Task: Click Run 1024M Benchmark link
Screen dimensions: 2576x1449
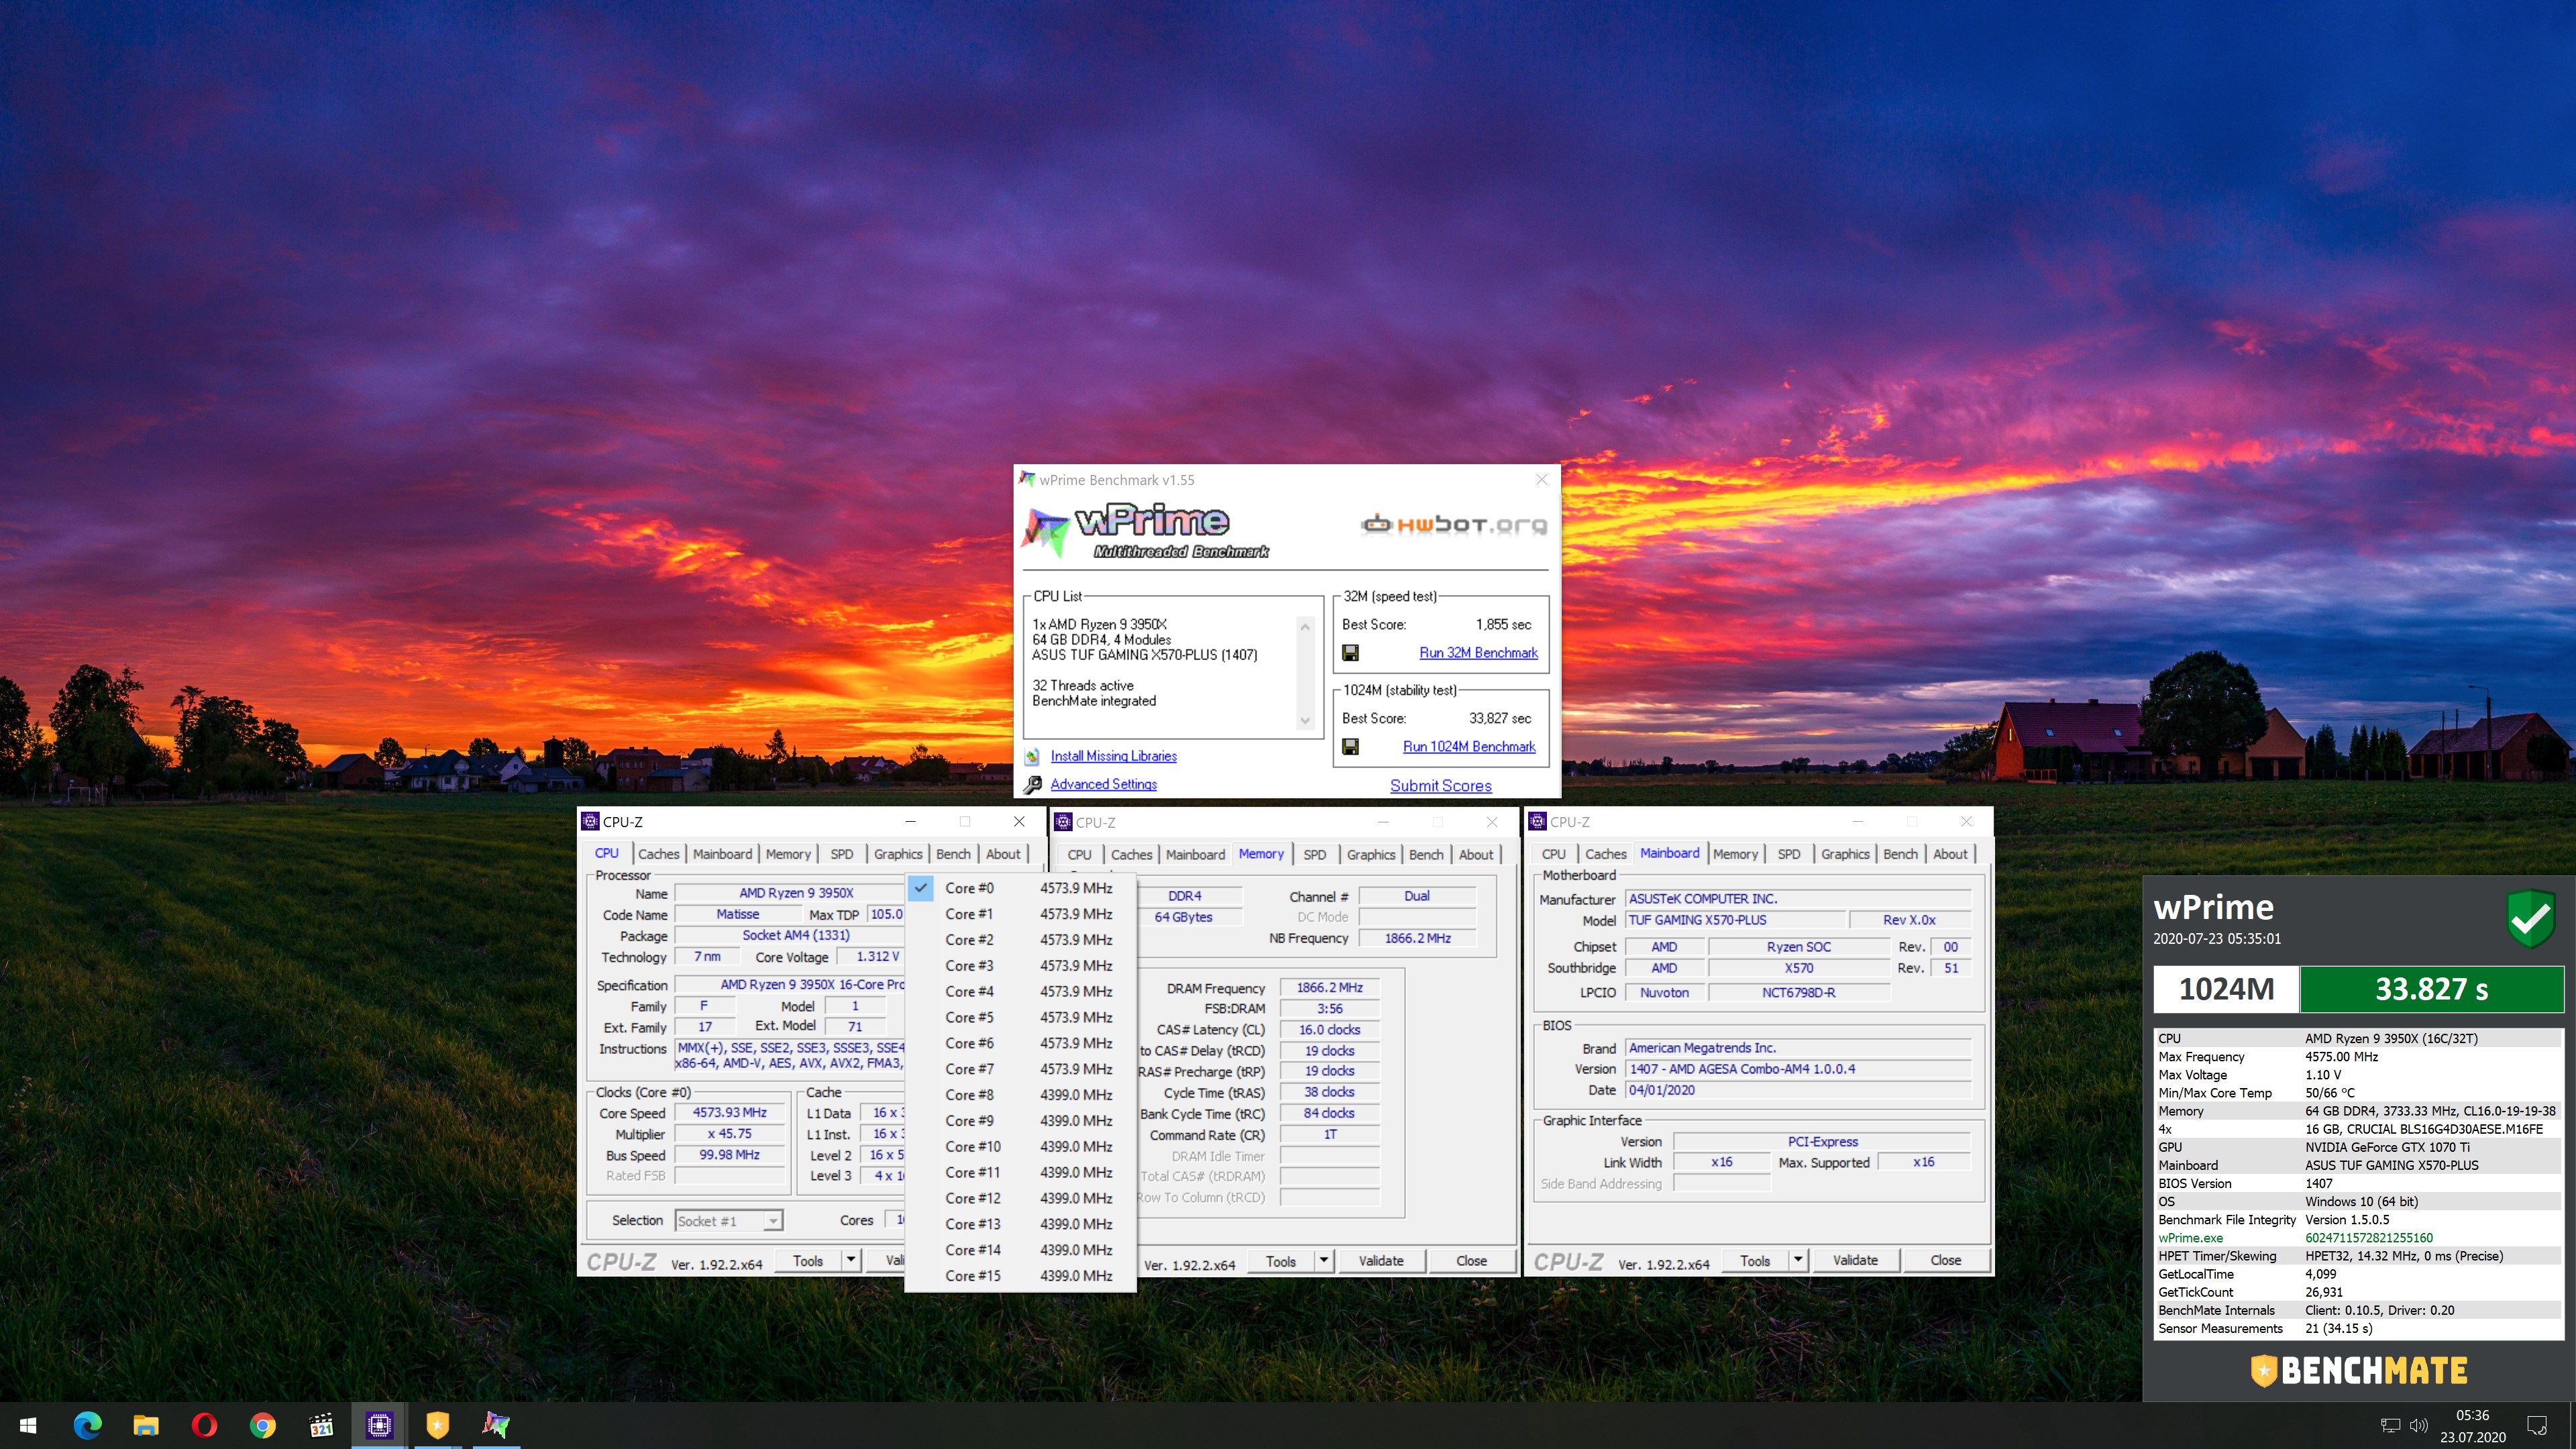Action: 1469,747
